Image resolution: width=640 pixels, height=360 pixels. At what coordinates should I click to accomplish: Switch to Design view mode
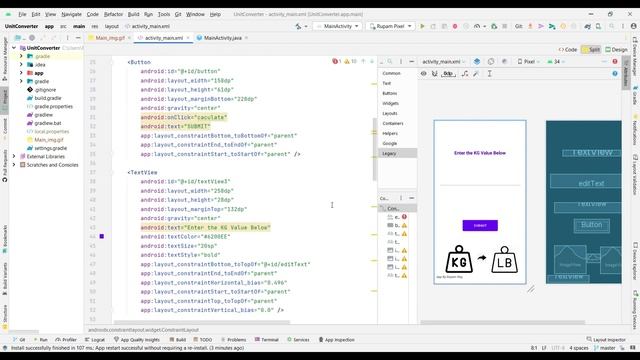tap(616, 49)
